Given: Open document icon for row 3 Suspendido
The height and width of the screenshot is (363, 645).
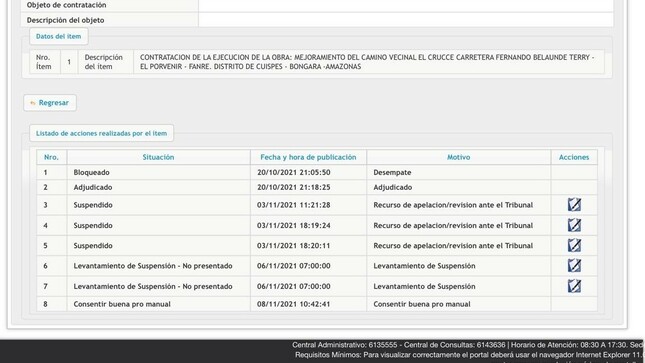Looking at the screenshot, I should tap(574, 205).
